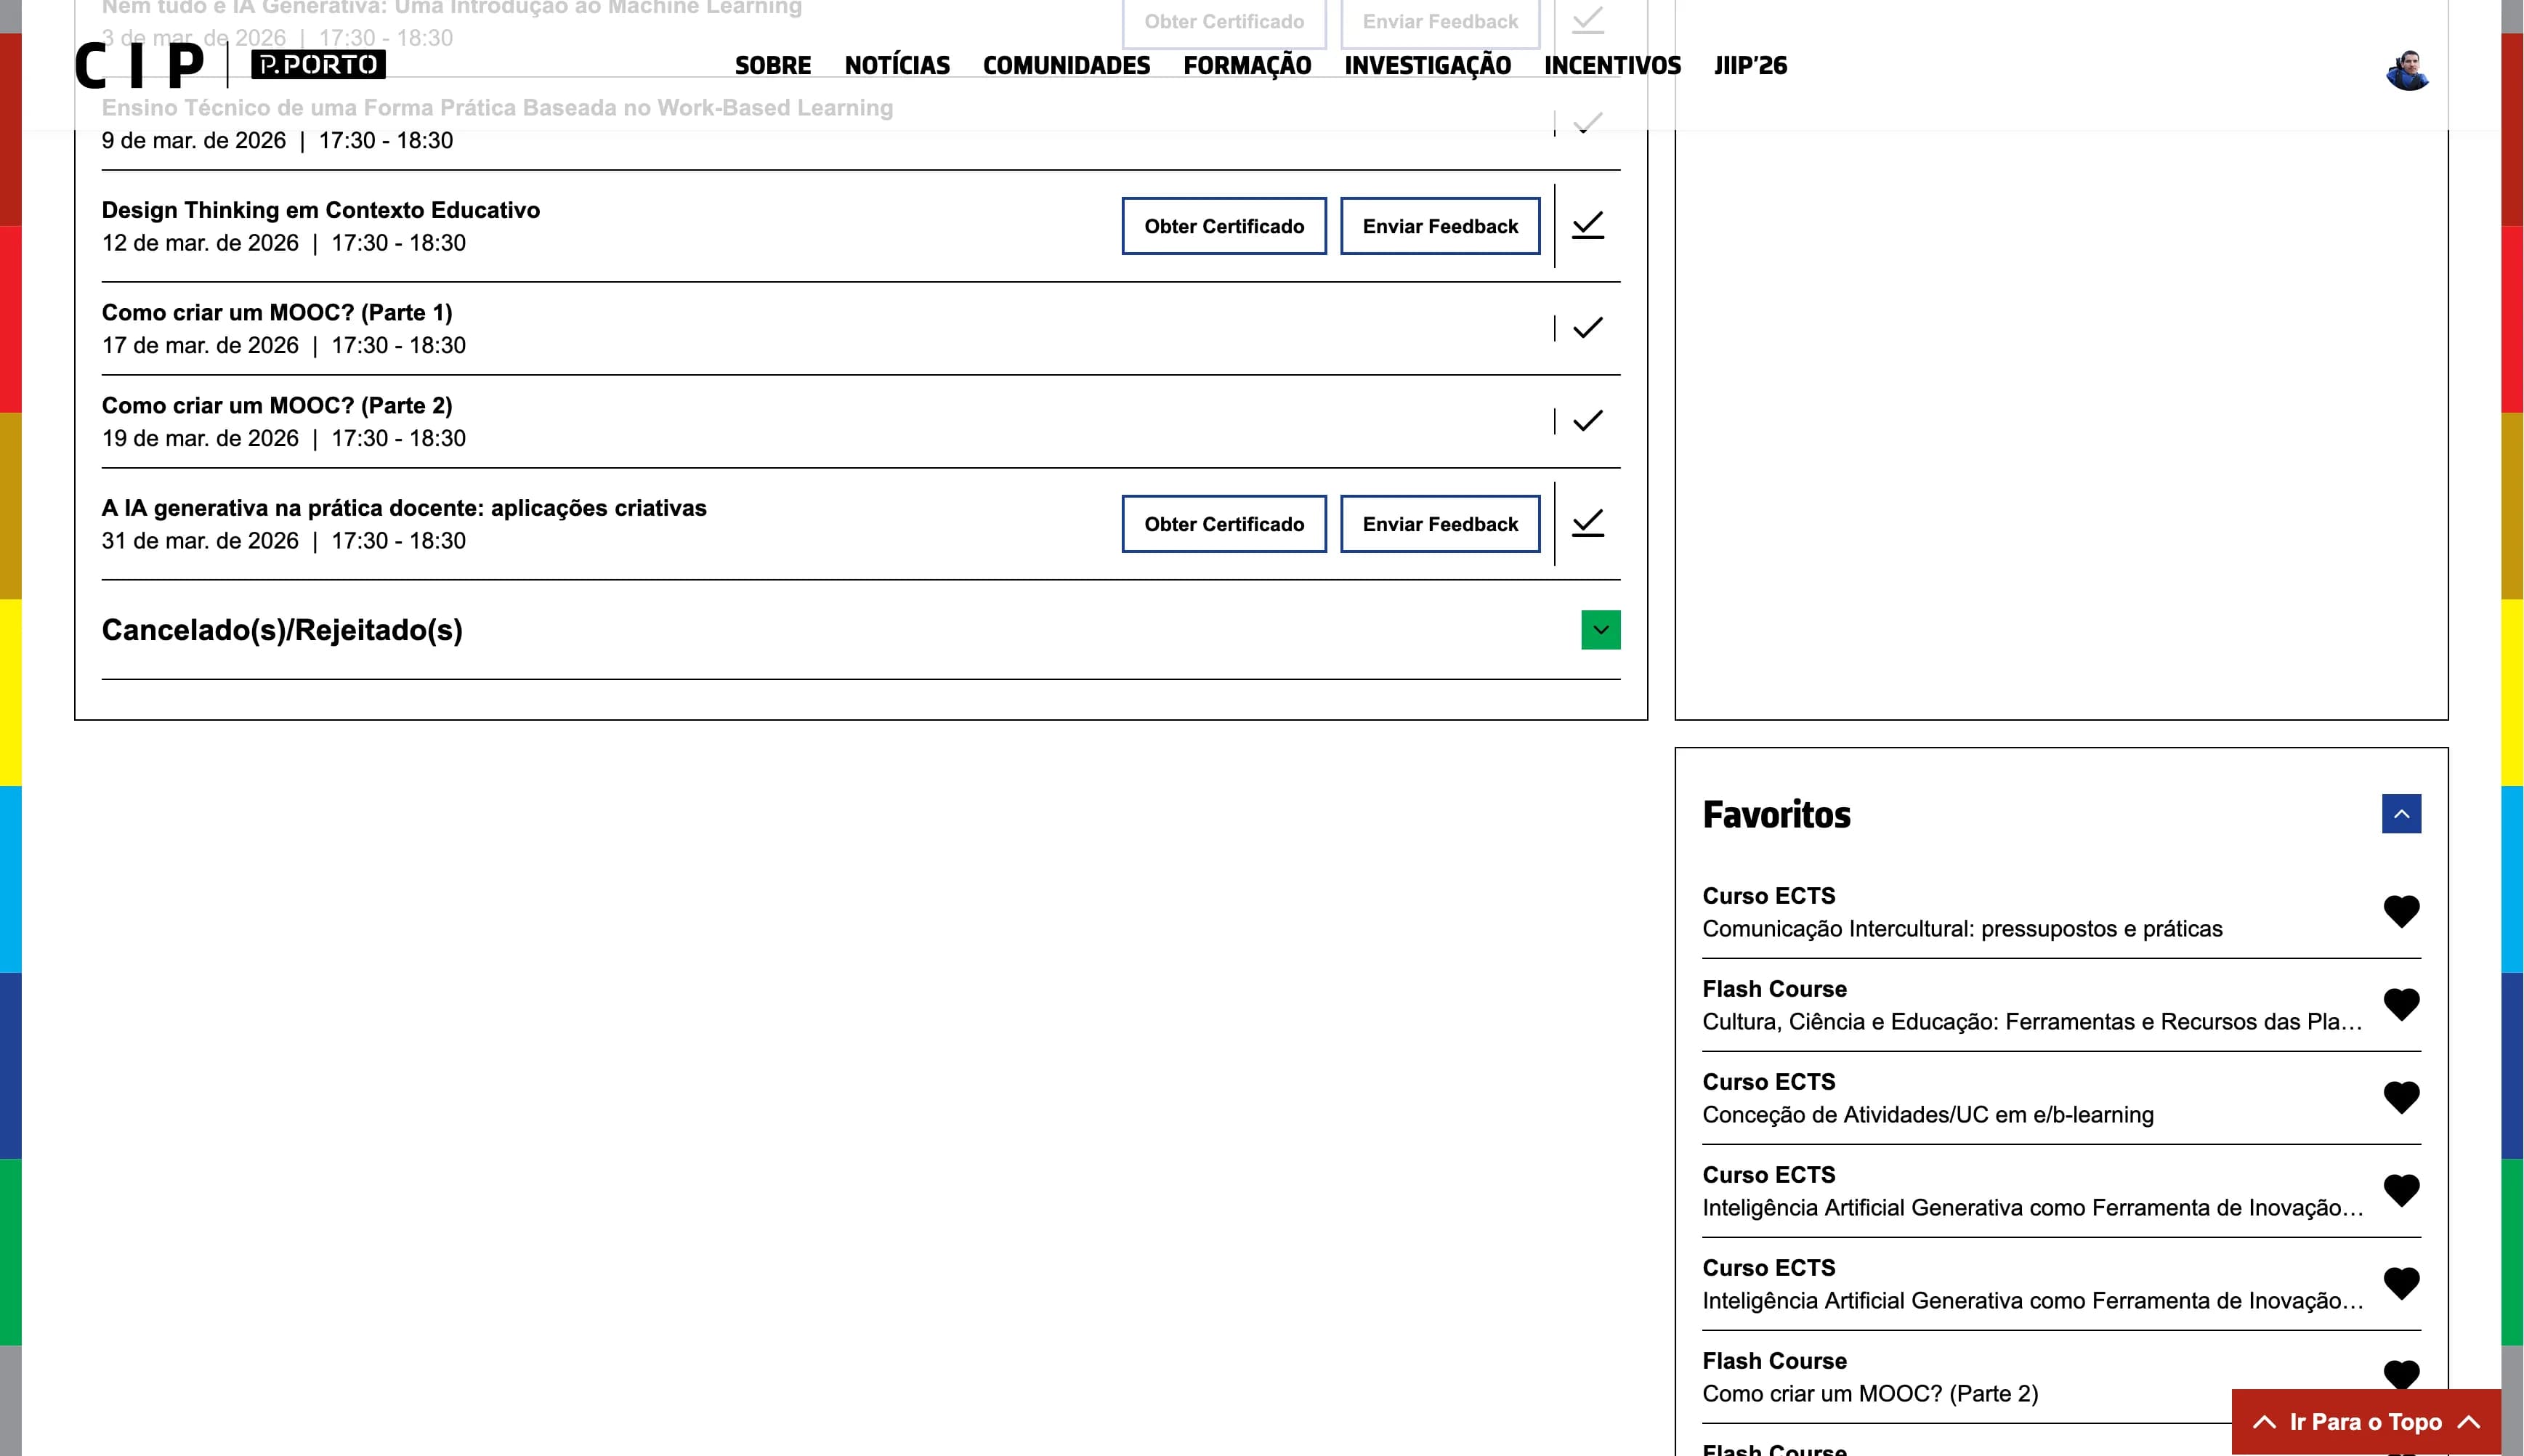Open the SOBRE menu
Image resolution: width=2524 pixels, height=1456 pixels.
coord(773,66)
